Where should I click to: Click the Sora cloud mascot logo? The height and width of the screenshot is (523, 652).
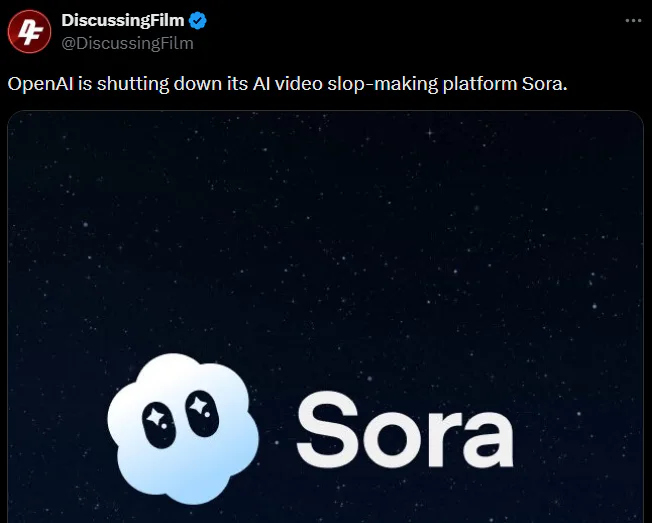[x=183, y=428]
